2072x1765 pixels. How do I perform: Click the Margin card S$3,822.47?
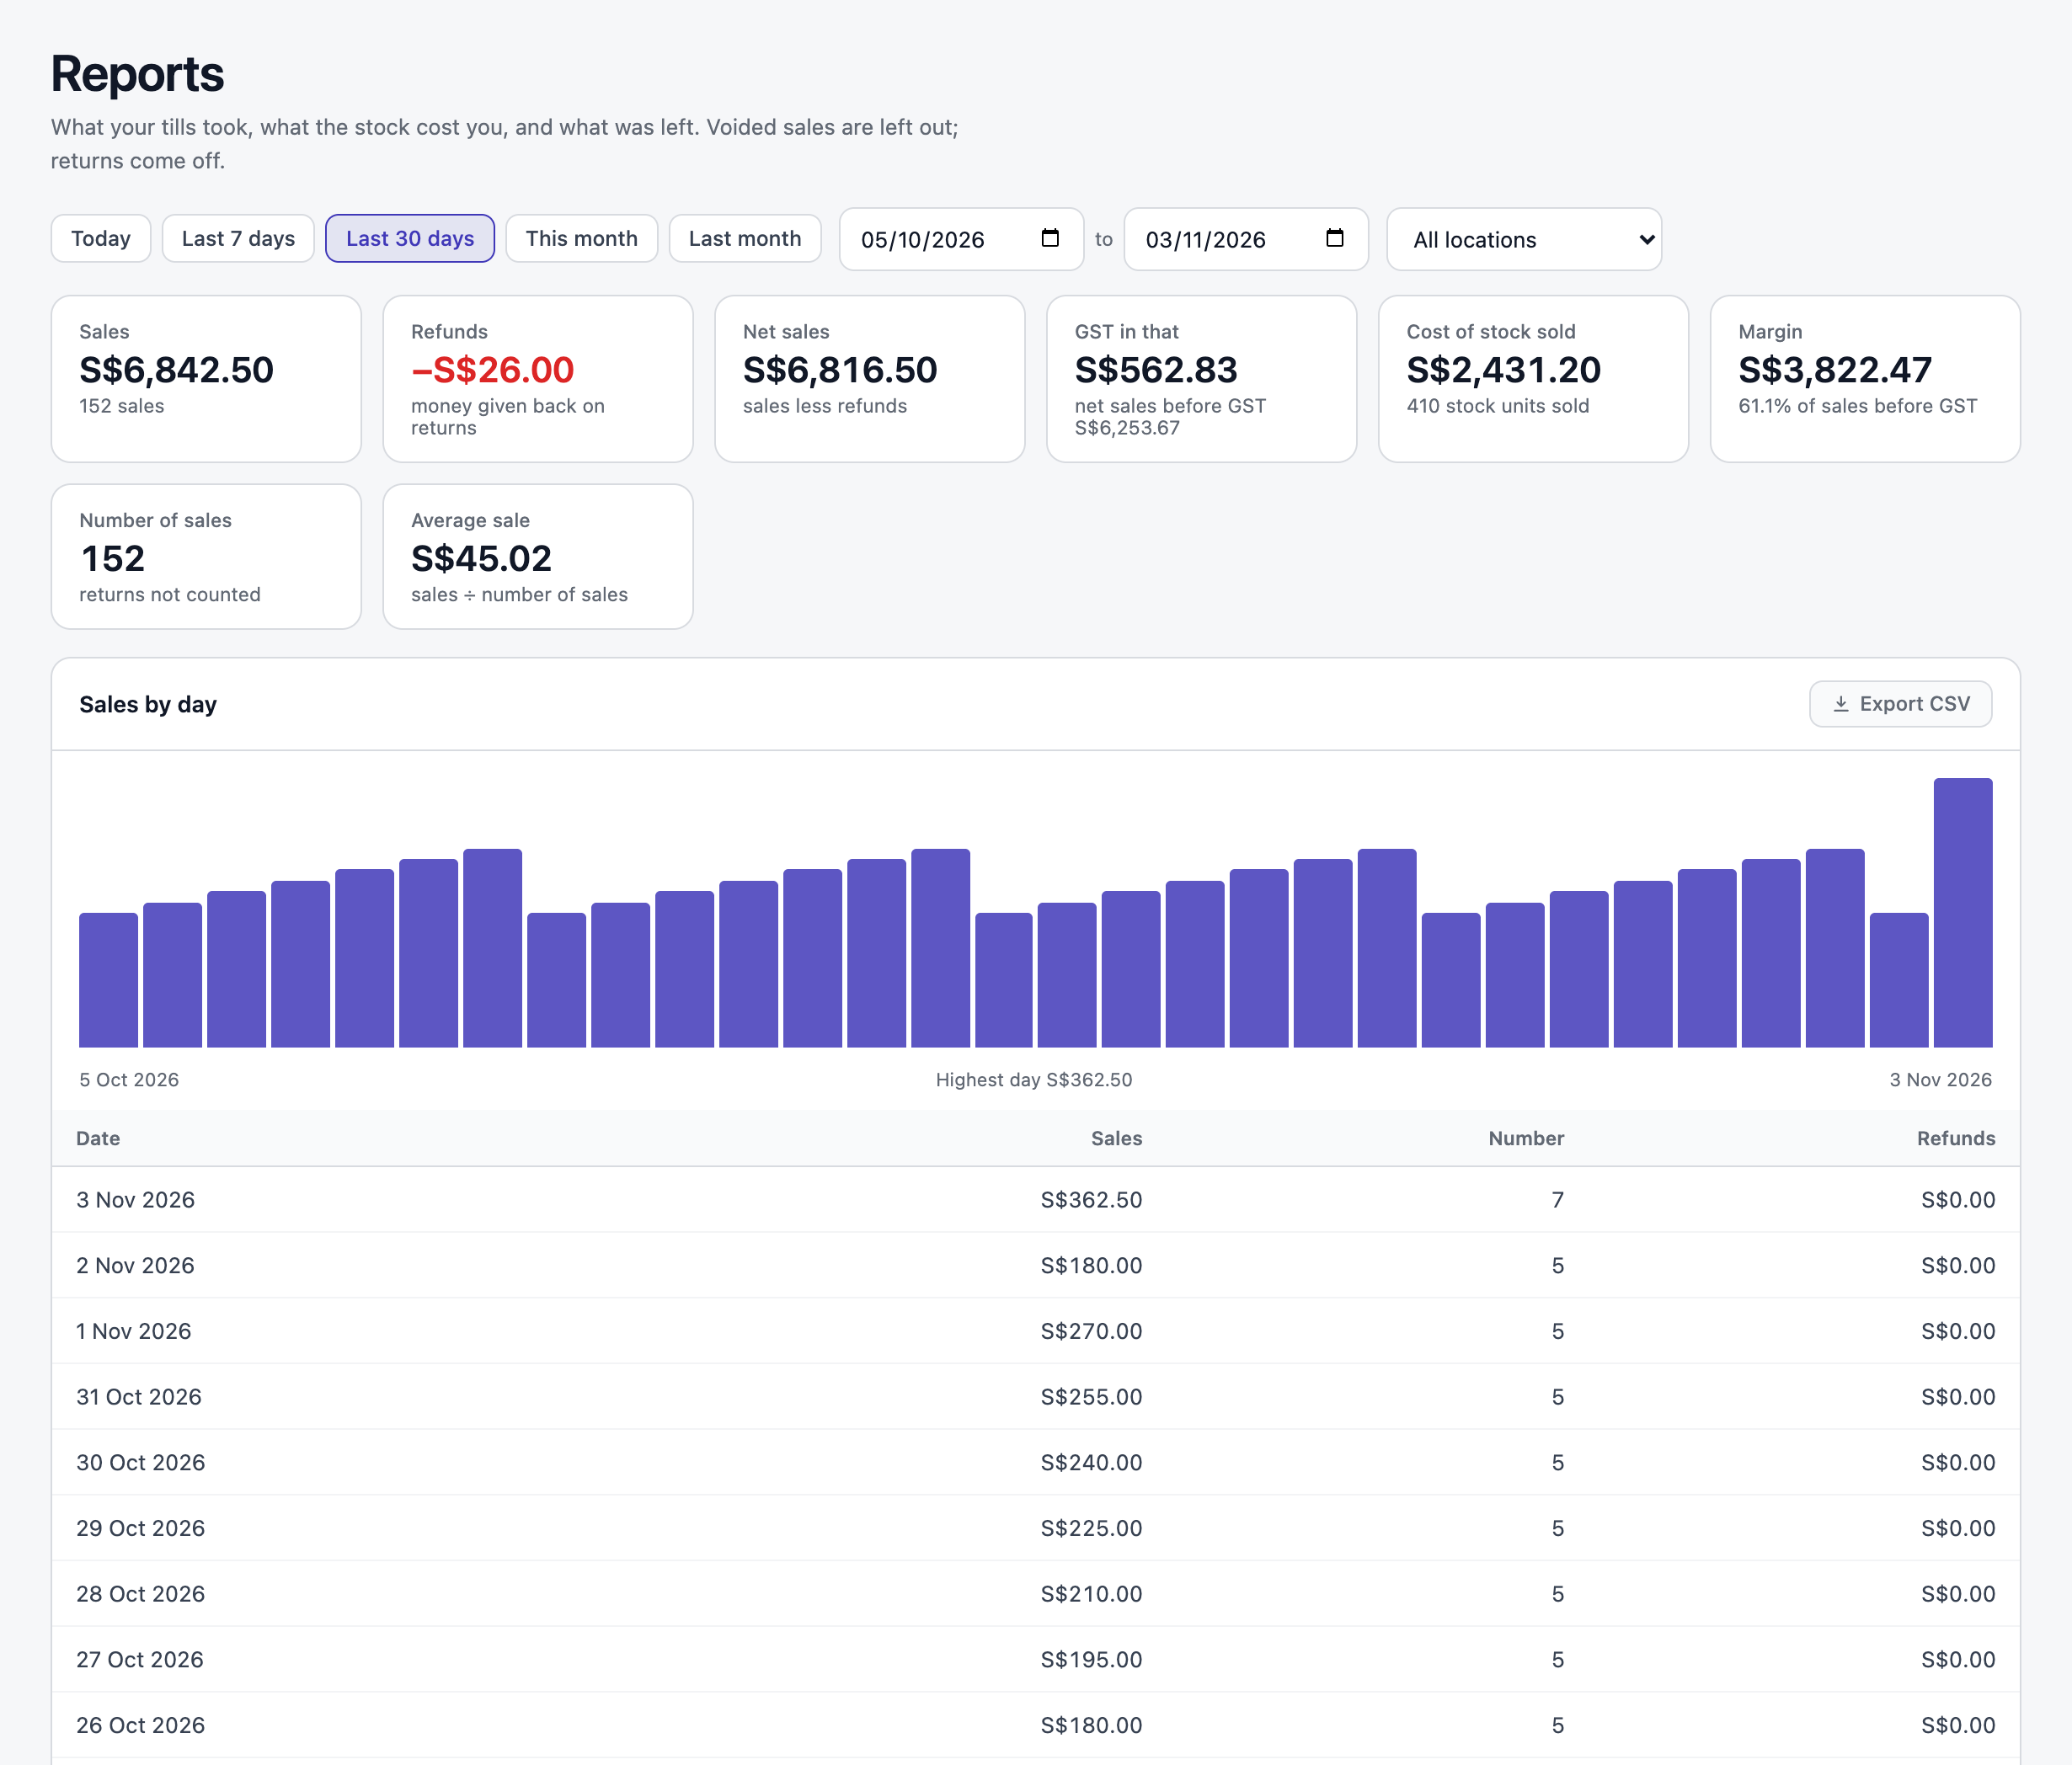[x=1865, y=379]
